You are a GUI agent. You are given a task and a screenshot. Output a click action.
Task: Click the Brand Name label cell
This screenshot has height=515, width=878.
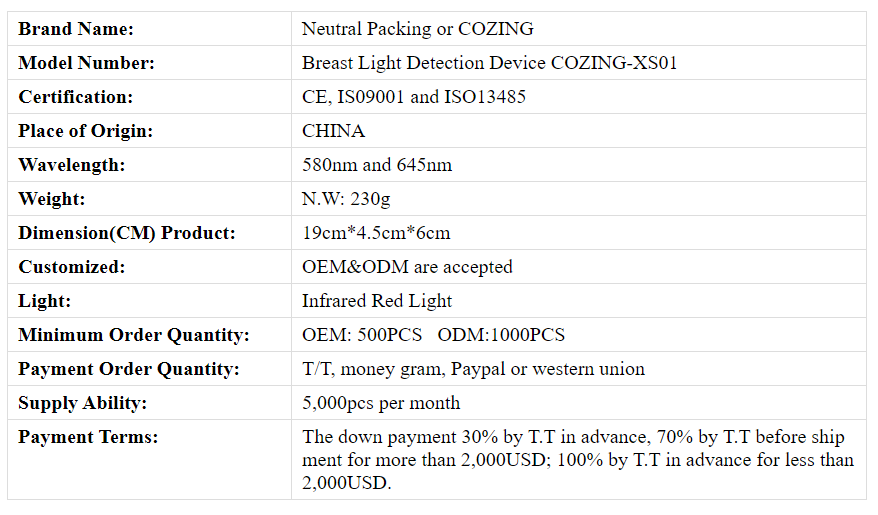point(150,29)
